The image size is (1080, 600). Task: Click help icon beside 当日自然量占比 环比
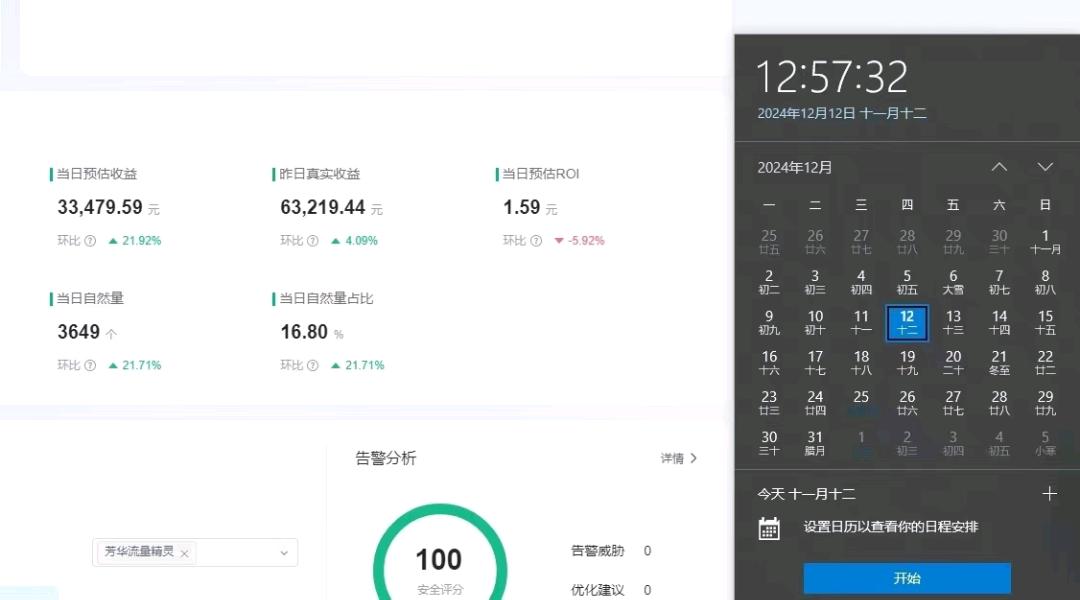[313, 365]
